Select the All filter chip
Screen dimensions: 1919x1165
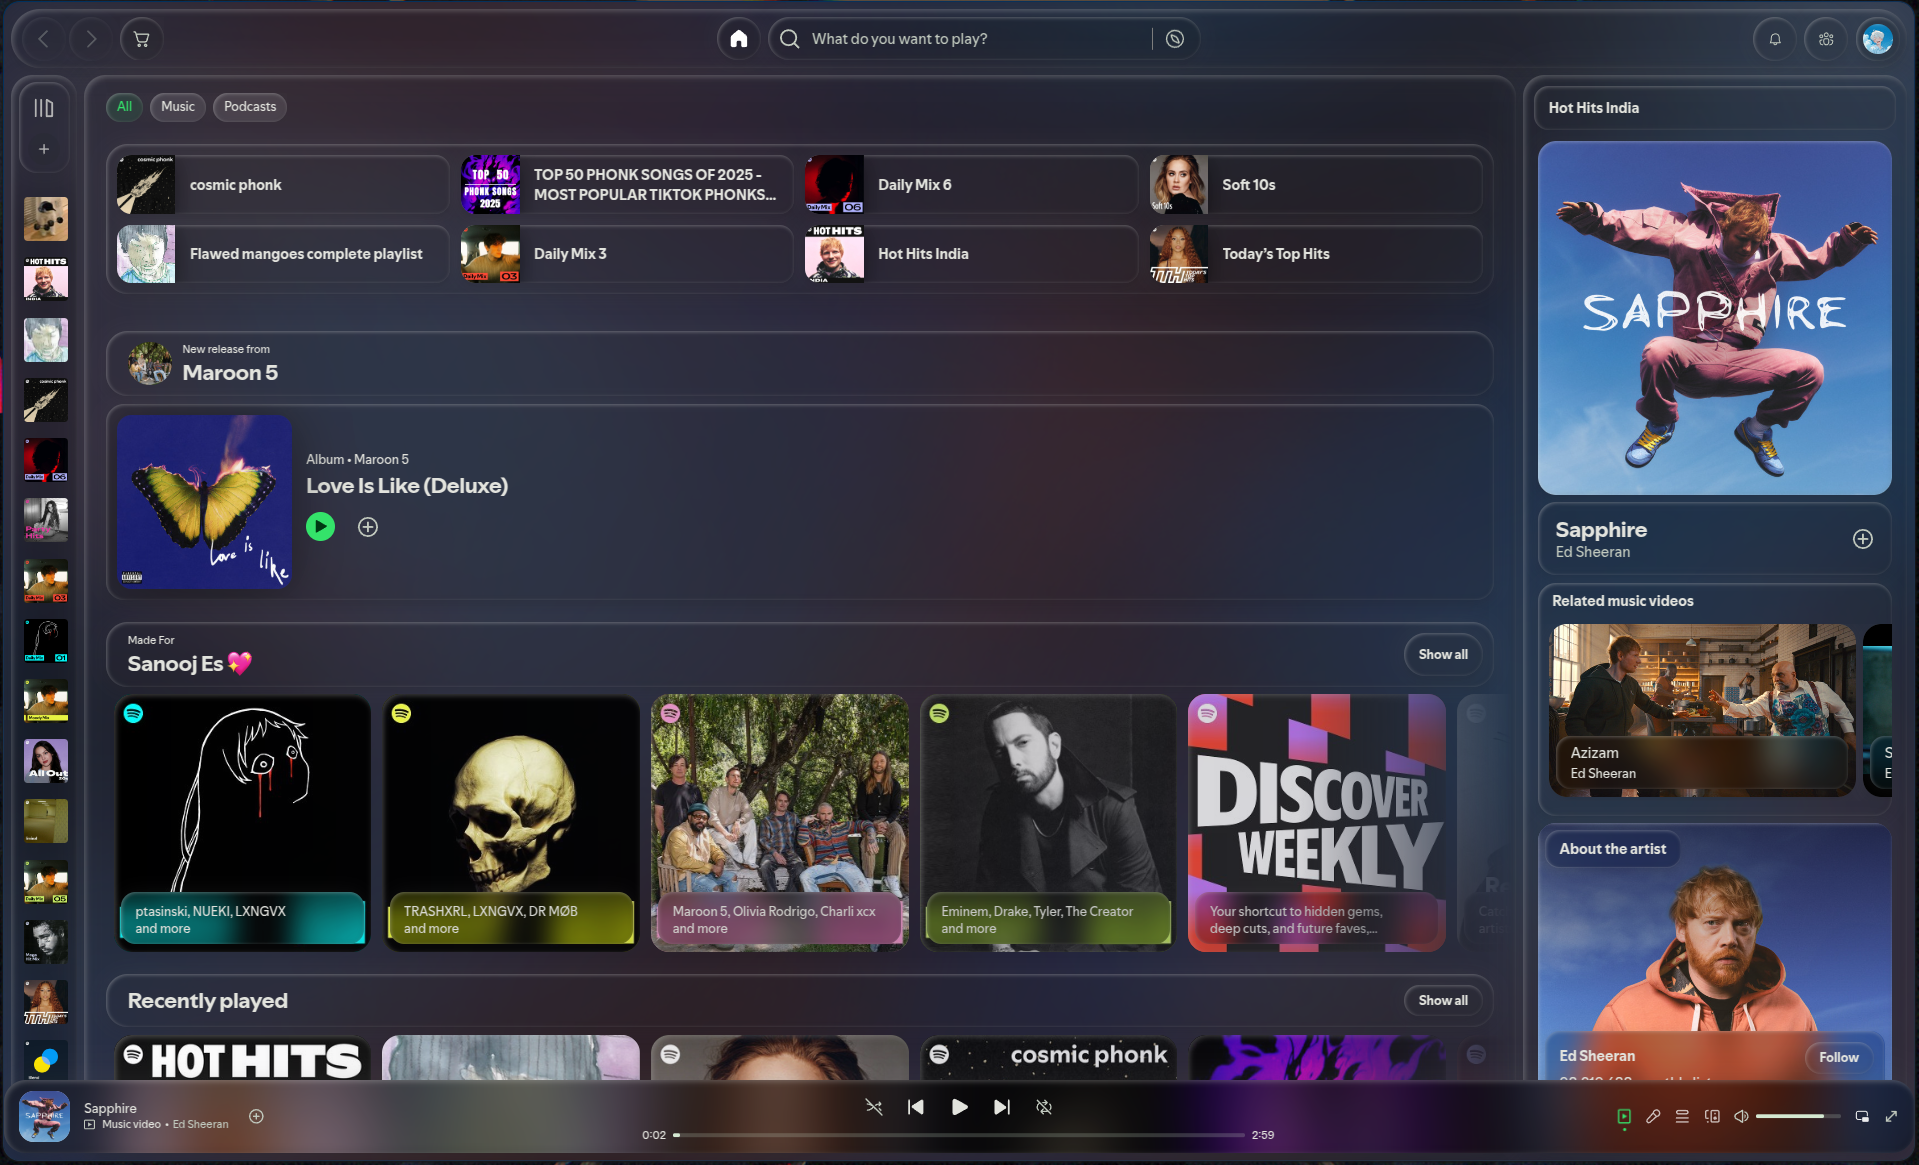pos(124,107)
